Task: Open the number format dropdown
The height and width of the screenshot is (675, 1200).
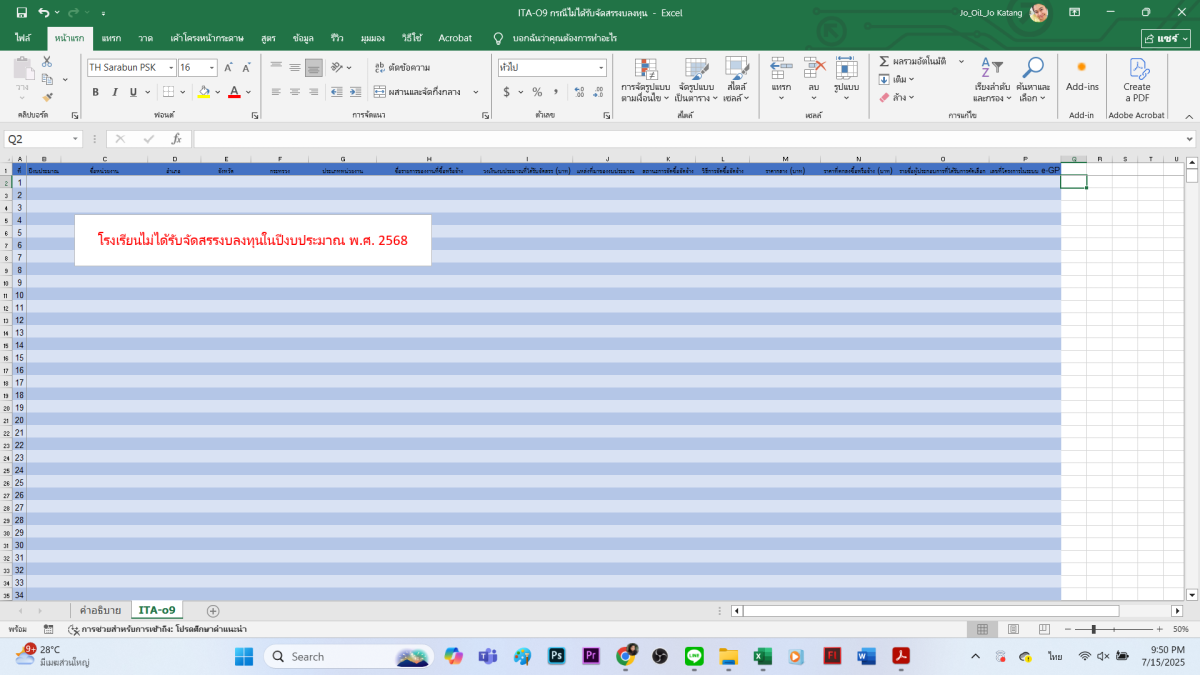Action: (601, 68)
